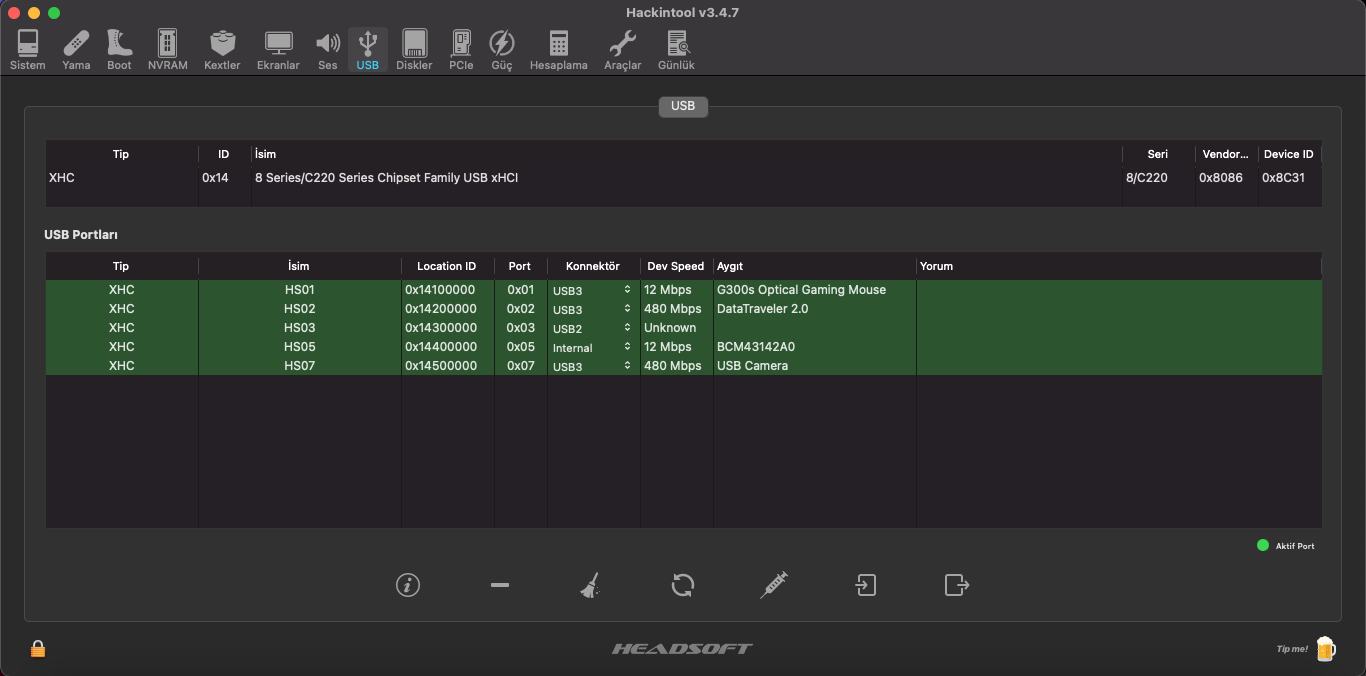Viewport: 1366px width, 676px height.
Task: Select HS02 port name cell
Action: 300,309
